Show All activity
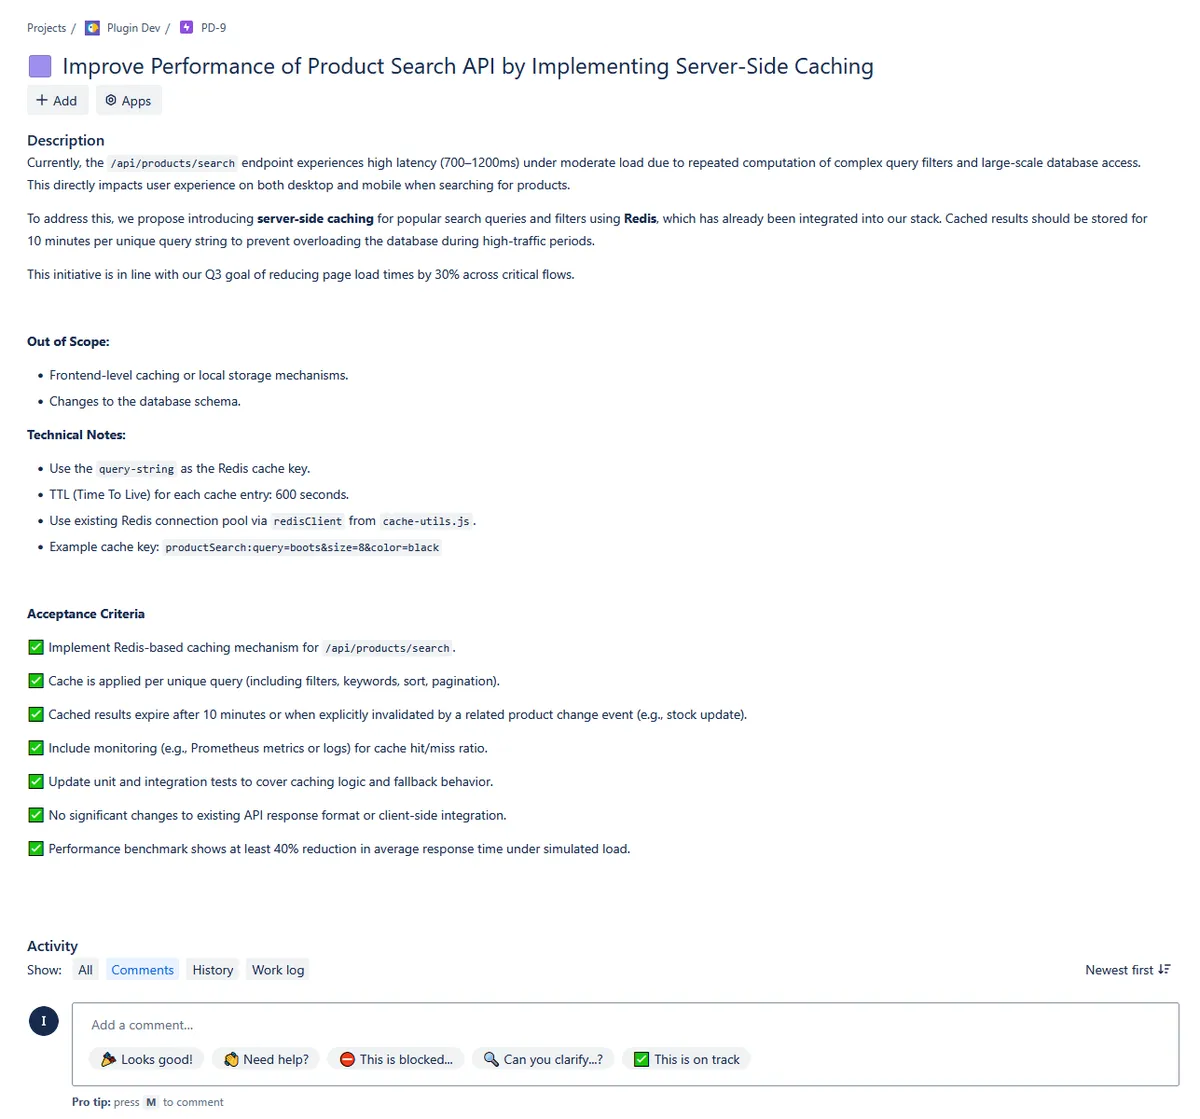Image resolution: width=1200 pixels, height=1119 pixels. (86, 970)
